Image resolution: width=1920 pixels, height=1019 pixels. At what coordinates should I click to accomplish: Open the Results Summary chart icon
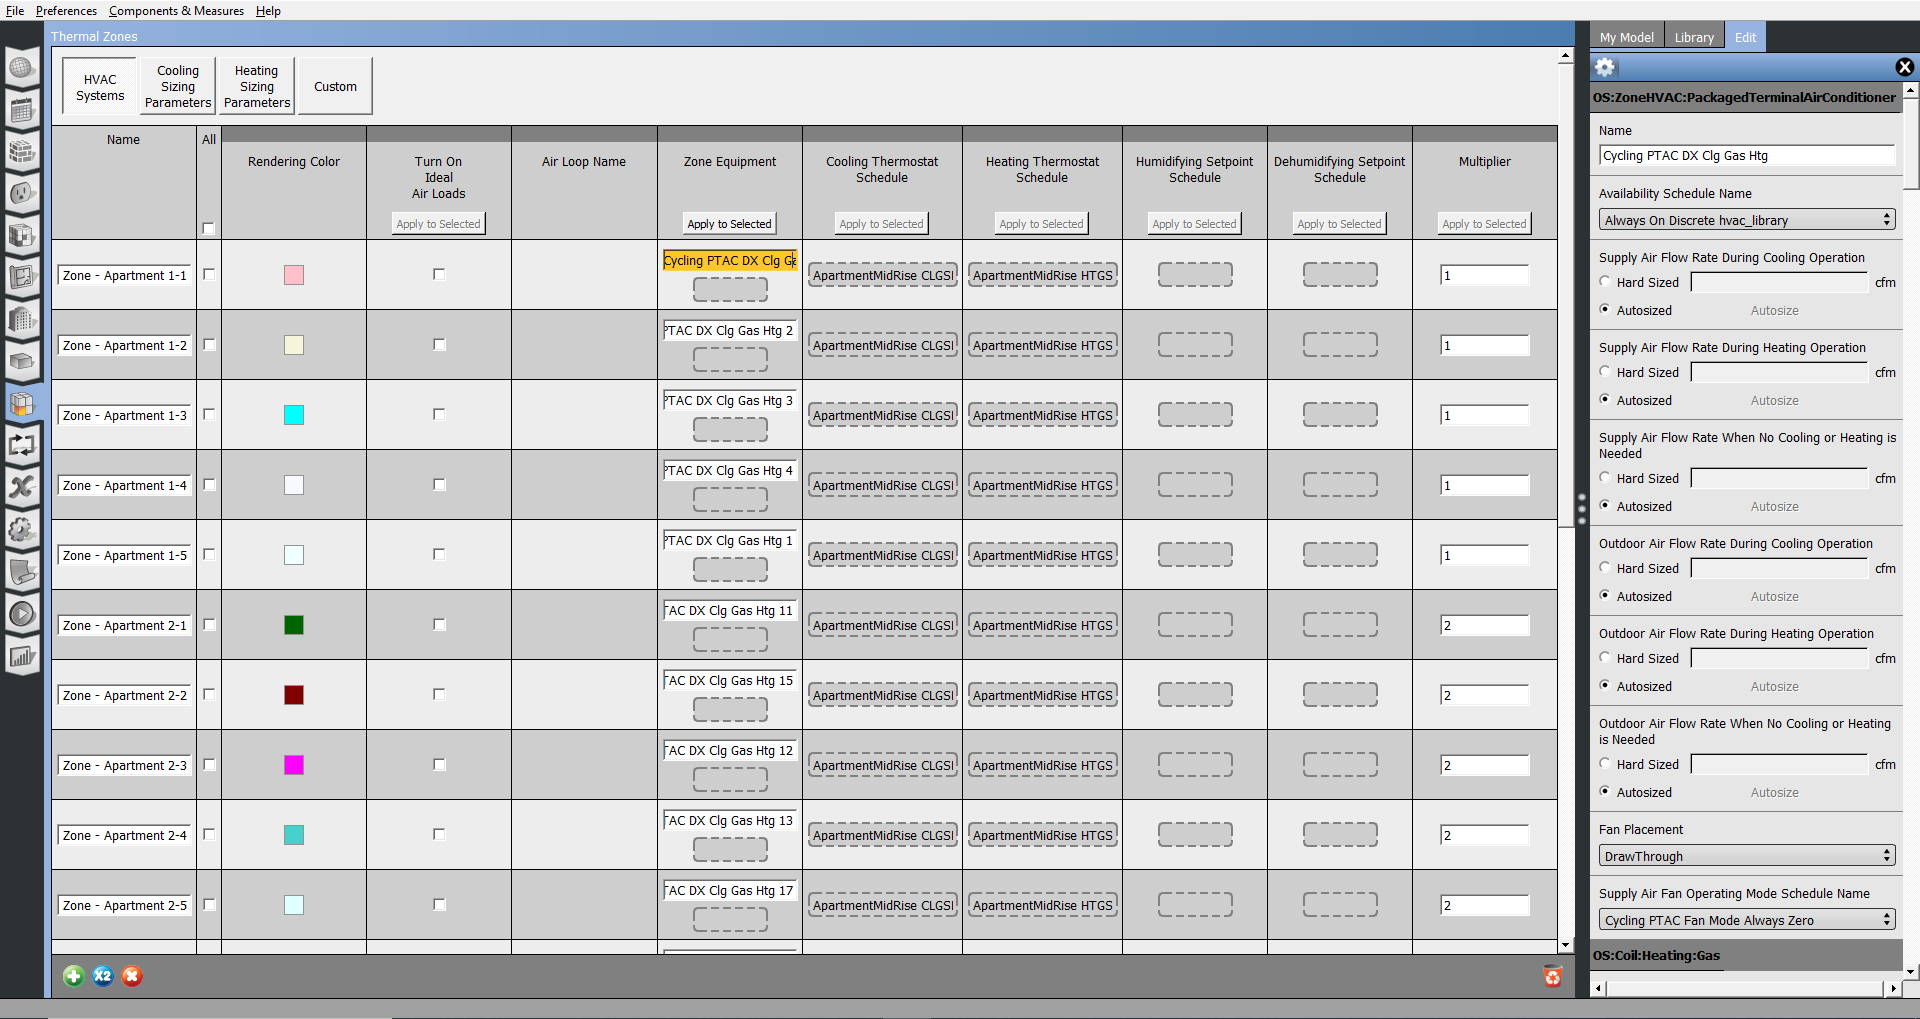(22, 657)
